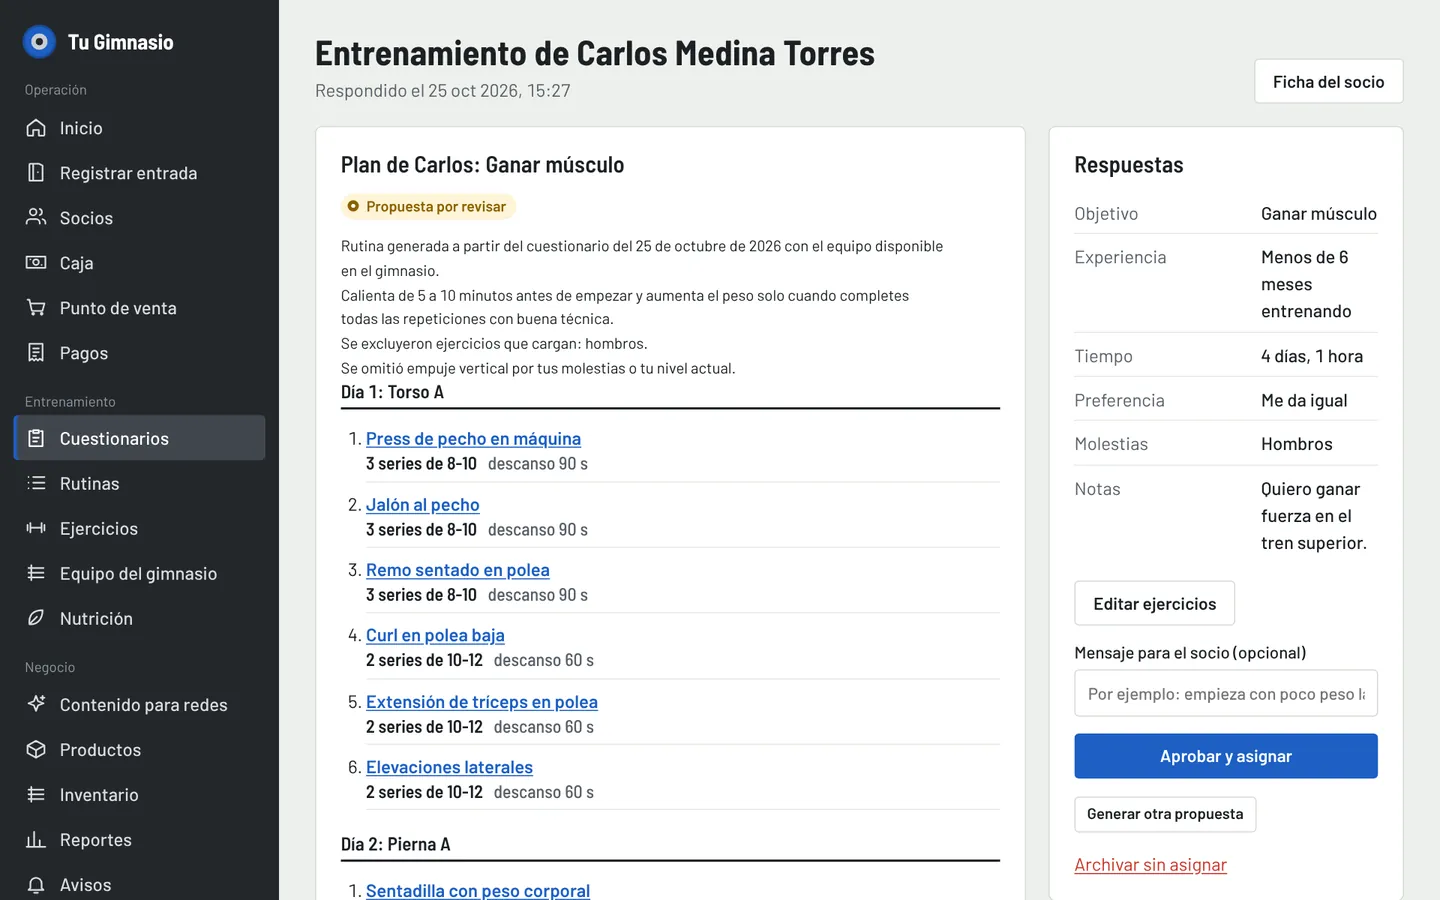Open Sentadilla con peso corporal link
The height and width of the screenshot is (900, 1440).
tap(478, 890)
